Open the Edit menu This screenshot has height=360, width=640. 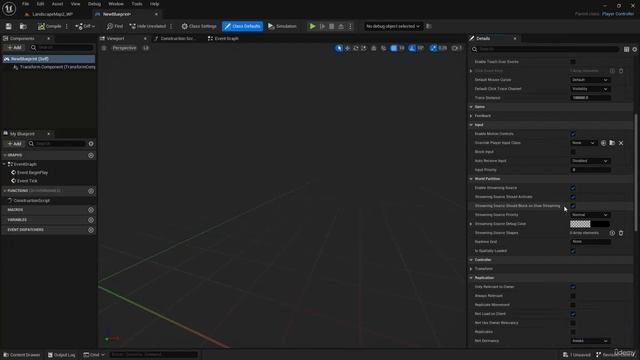[x=40, y=4]
